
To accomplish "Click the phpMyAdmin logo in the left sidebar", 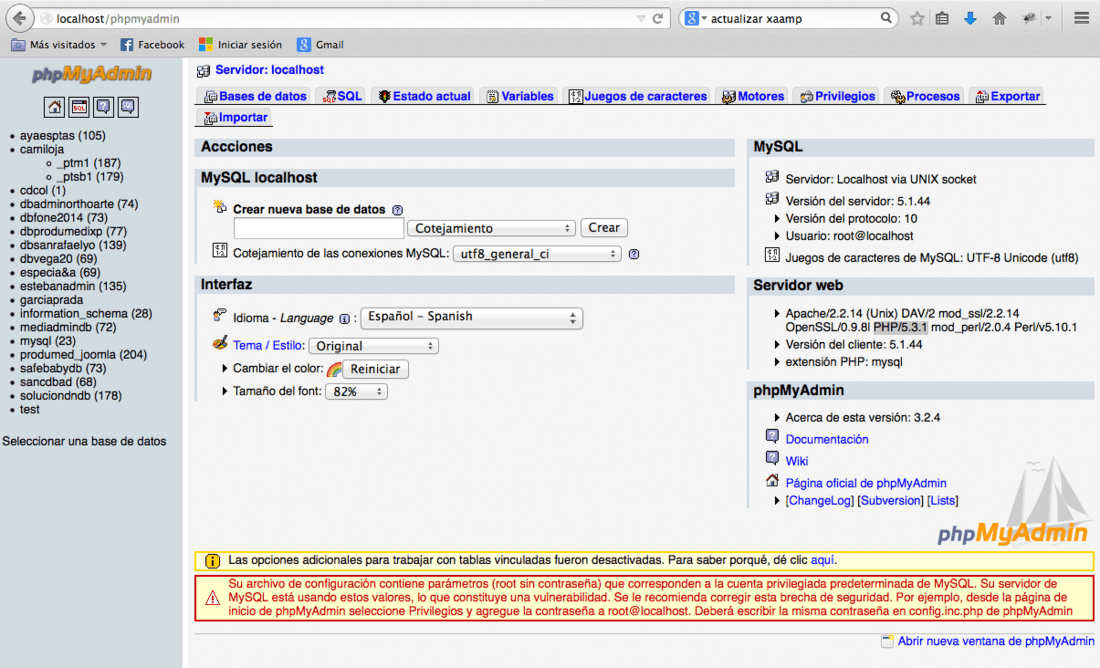I will (x=92, y=74).
